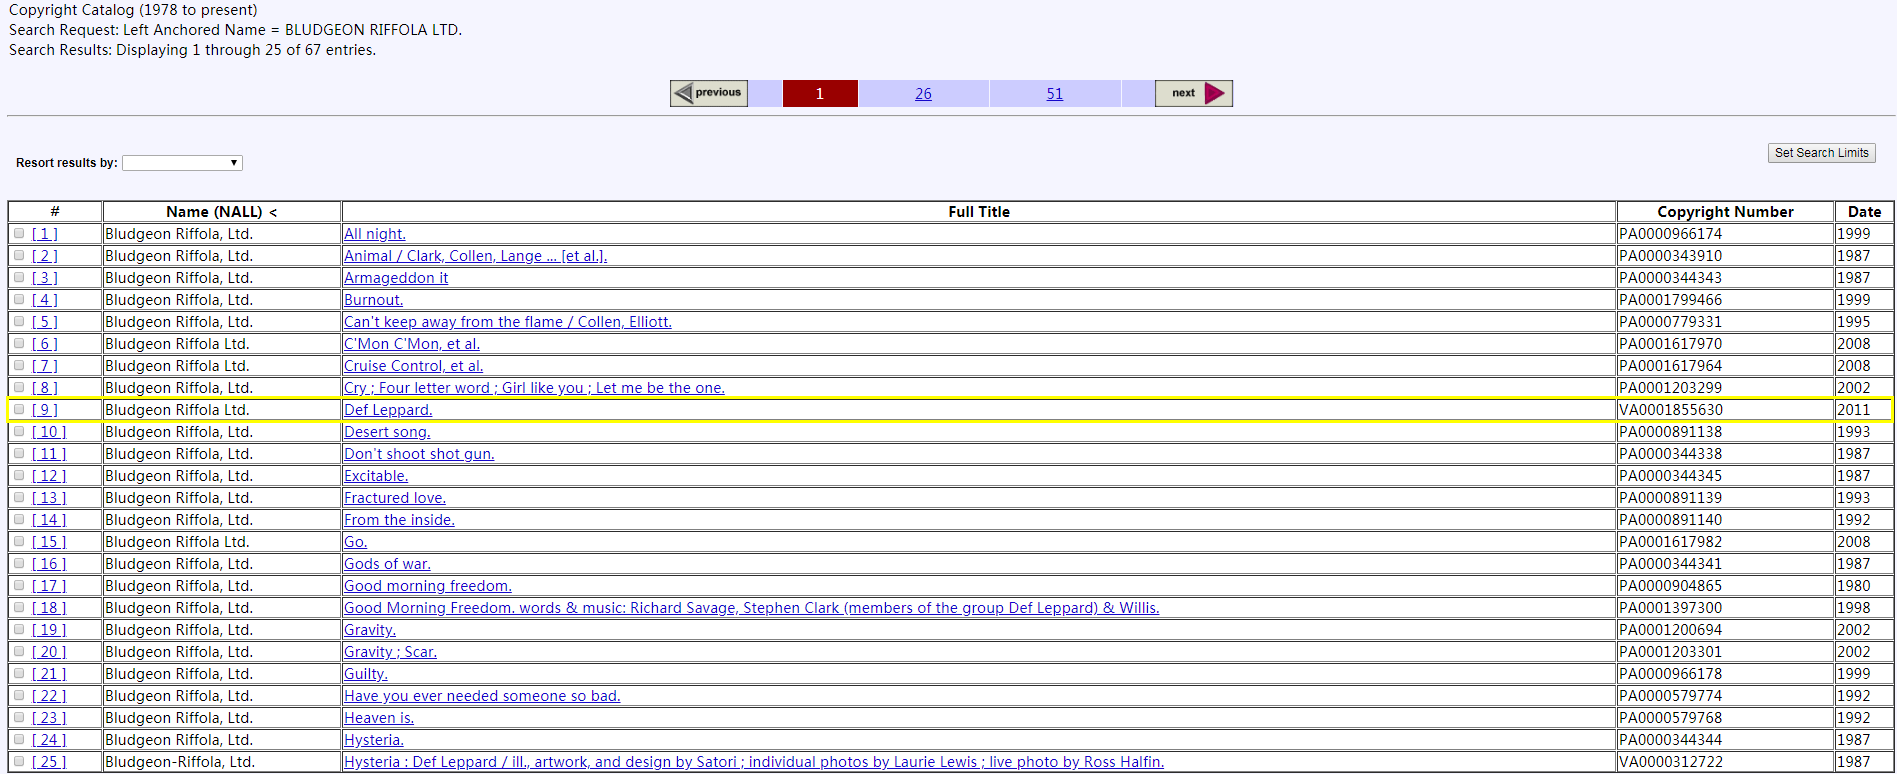Viewport: 1897px width, 774px height.
Task: Click the entry number [ 7 ] link
Action: click(45, 366)
